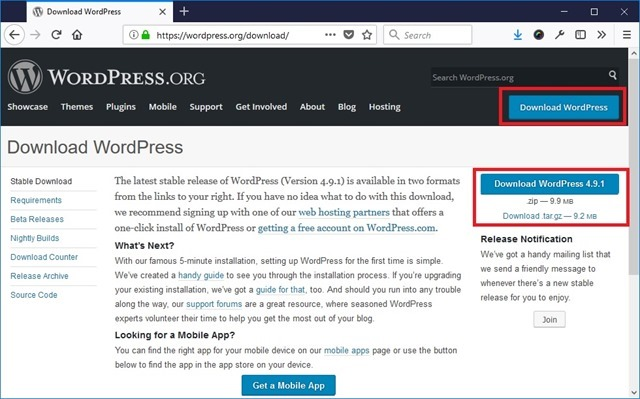The width and height of the screenshot is (640, 399).
Task: Click the browser search bar magnifier icon
Action: [x=394, y=35]
